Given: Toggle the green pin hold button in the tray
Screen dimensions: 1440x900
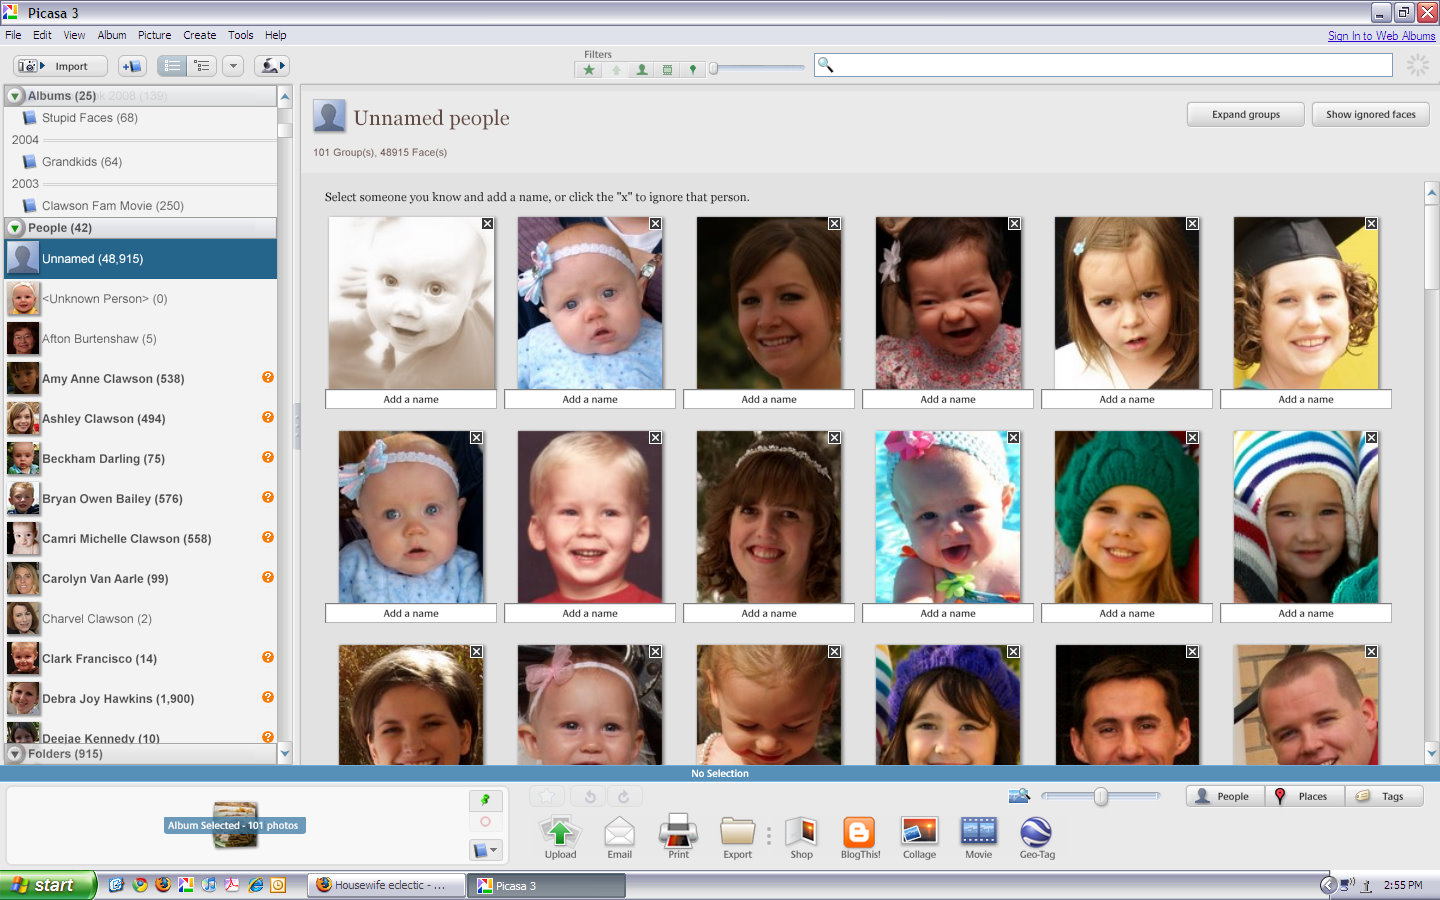Looking at the screenshot, I should (x=485, y=799).
